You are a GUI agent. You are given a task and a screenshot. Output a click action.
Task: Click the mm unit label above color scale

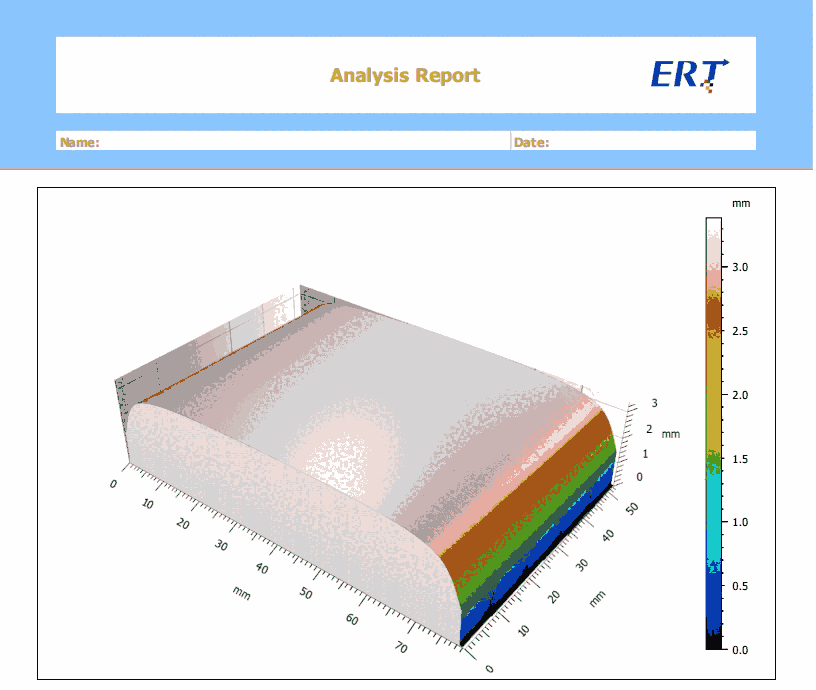pyautogui.click(x=741, y=203)
